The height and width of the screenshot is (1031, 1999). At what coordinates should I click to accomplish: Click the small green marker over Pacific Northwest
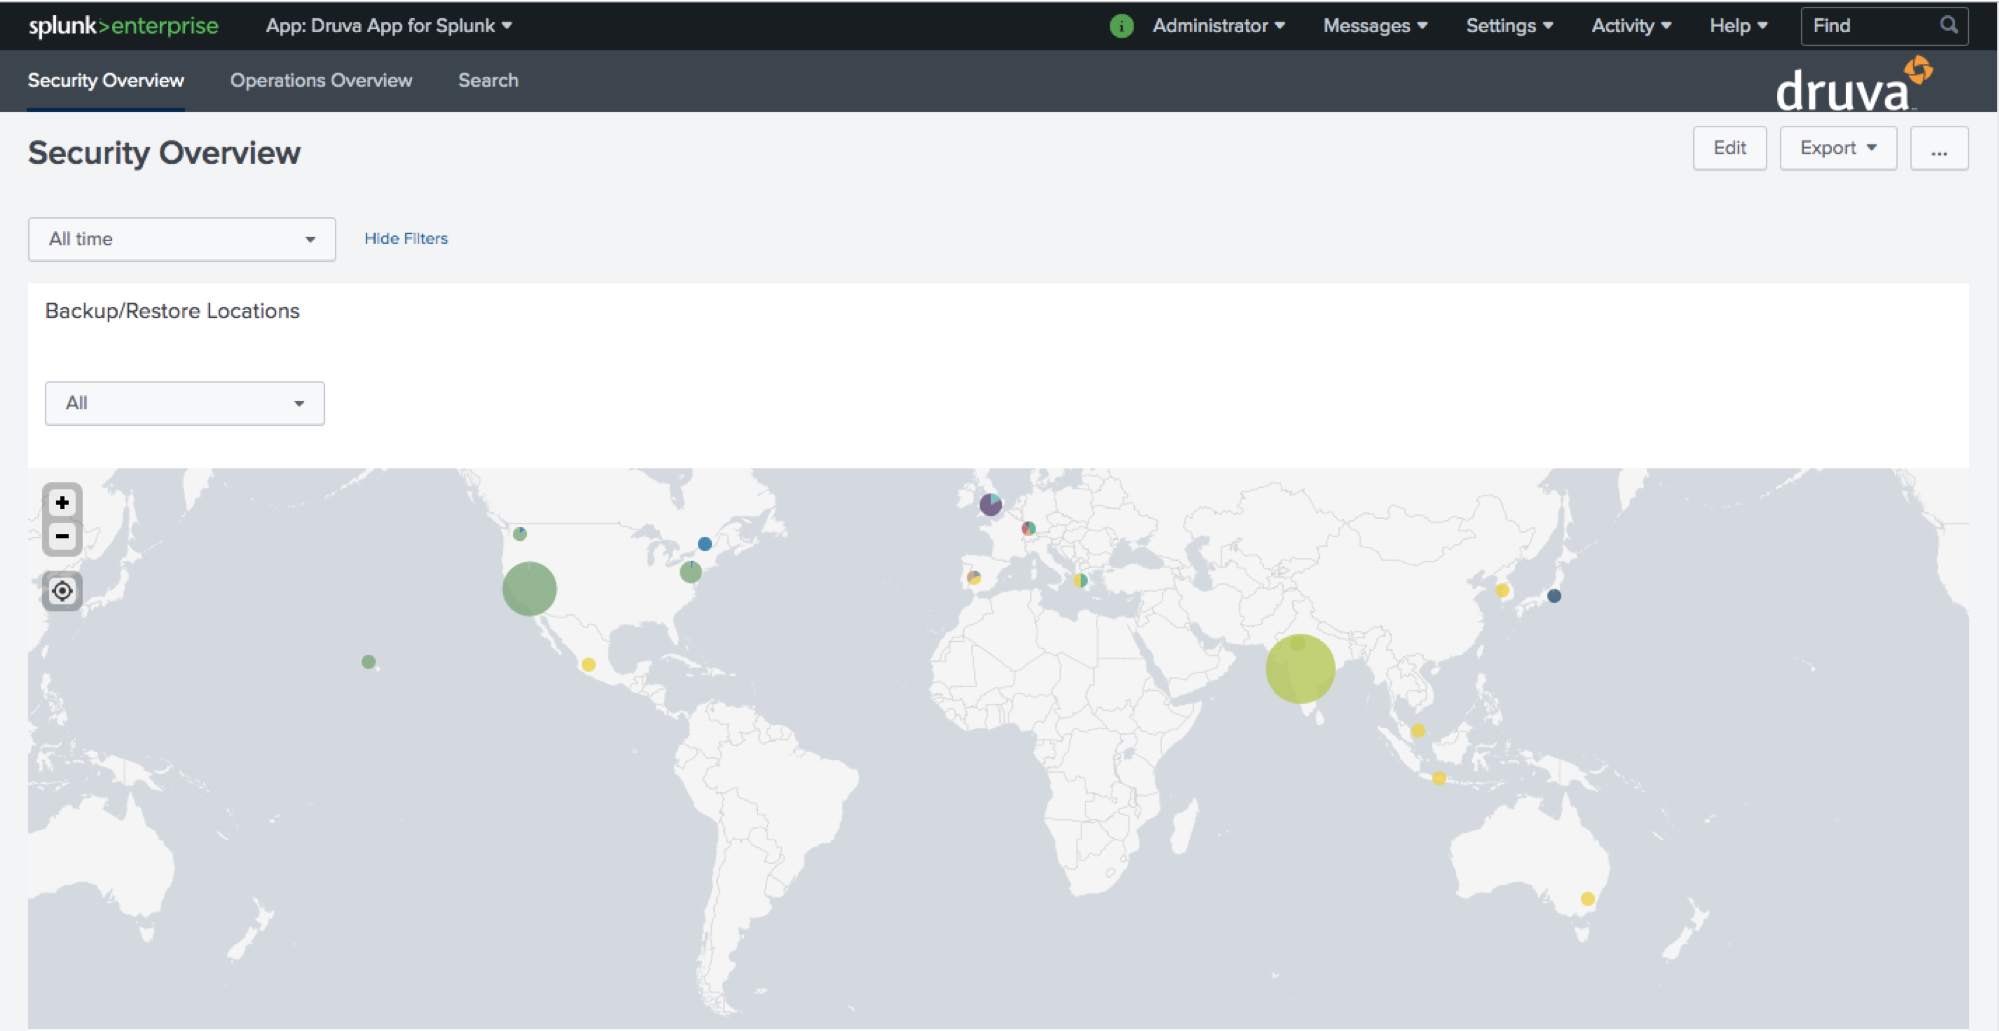(520, 534)
